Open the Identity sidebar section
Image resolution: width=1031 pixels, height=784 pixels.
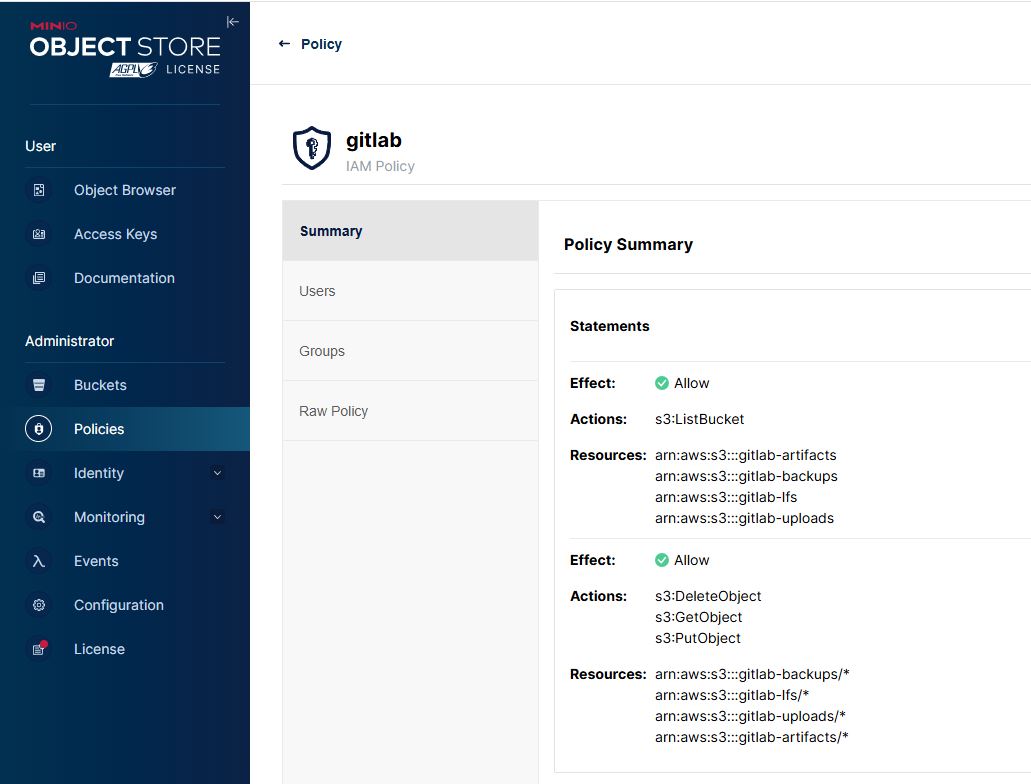99,473
